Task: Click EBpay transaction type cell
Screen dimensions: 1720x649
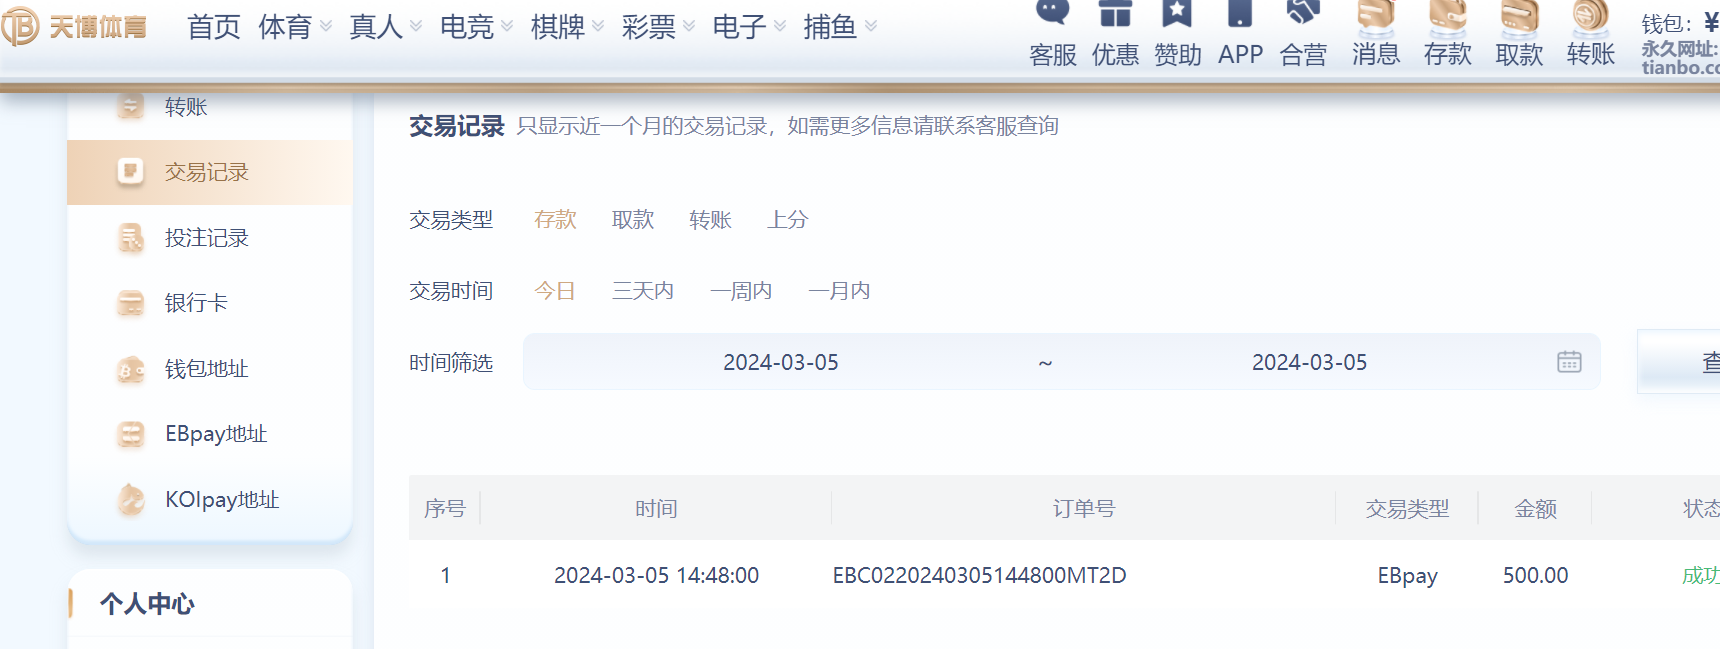Action: [1407, 576]
